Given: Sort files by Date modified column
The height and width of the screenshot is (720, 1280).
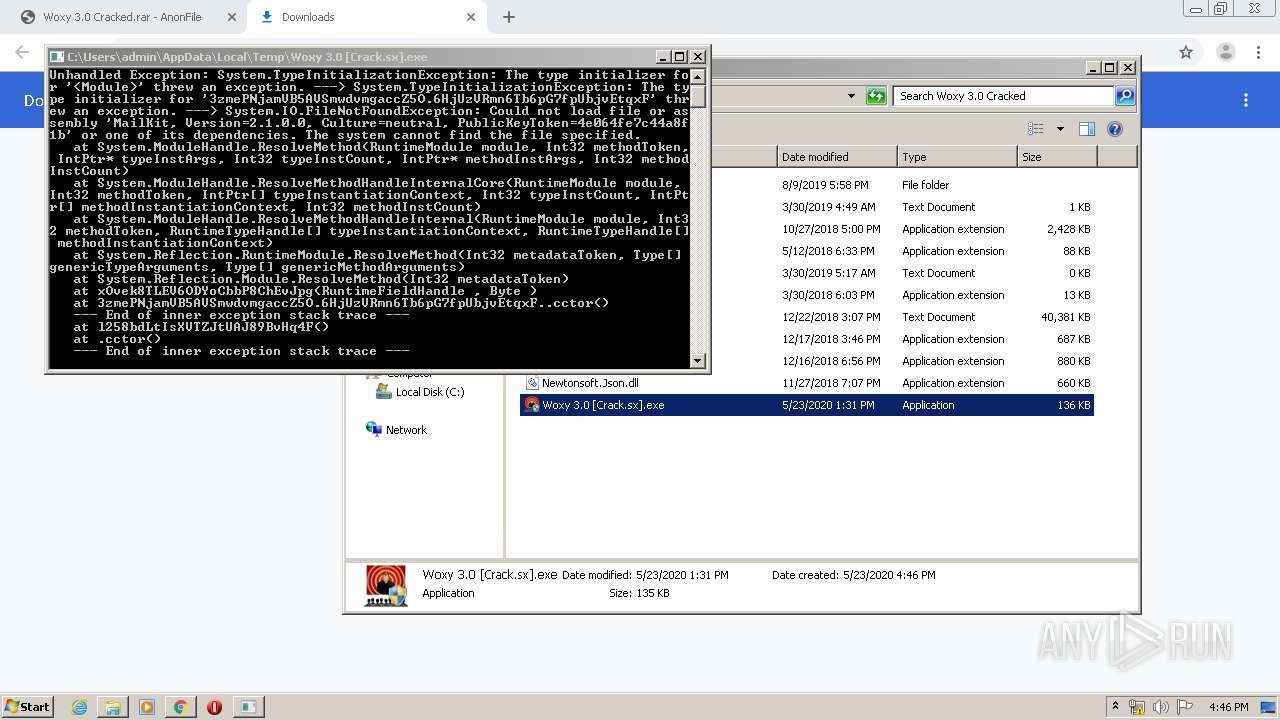Looking at the screenshot, I should (x=838, y=157).
